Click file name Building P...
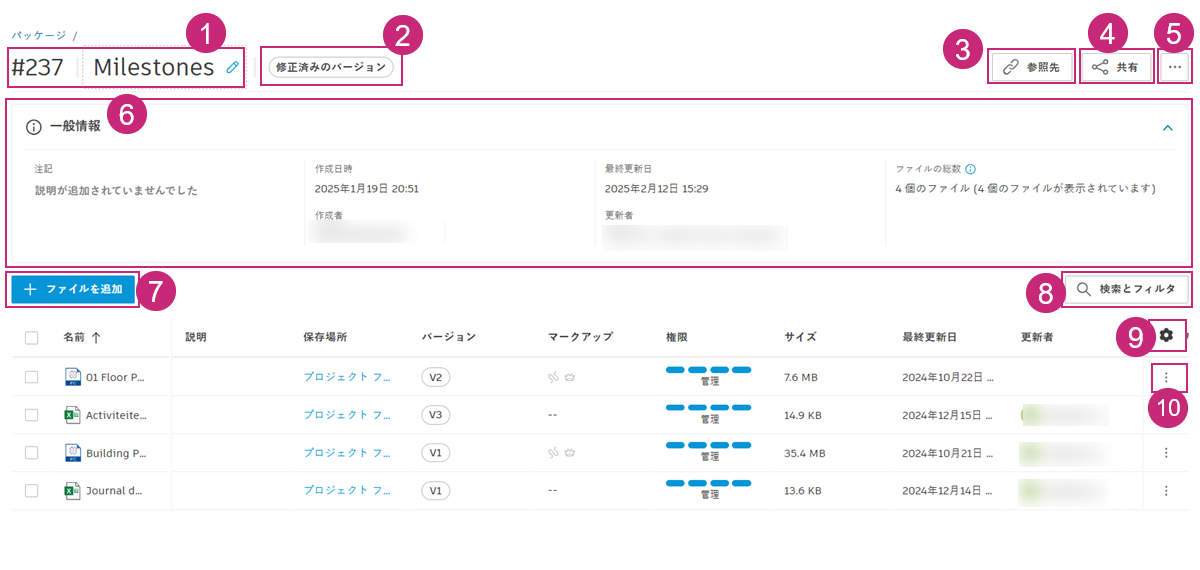 116,453
